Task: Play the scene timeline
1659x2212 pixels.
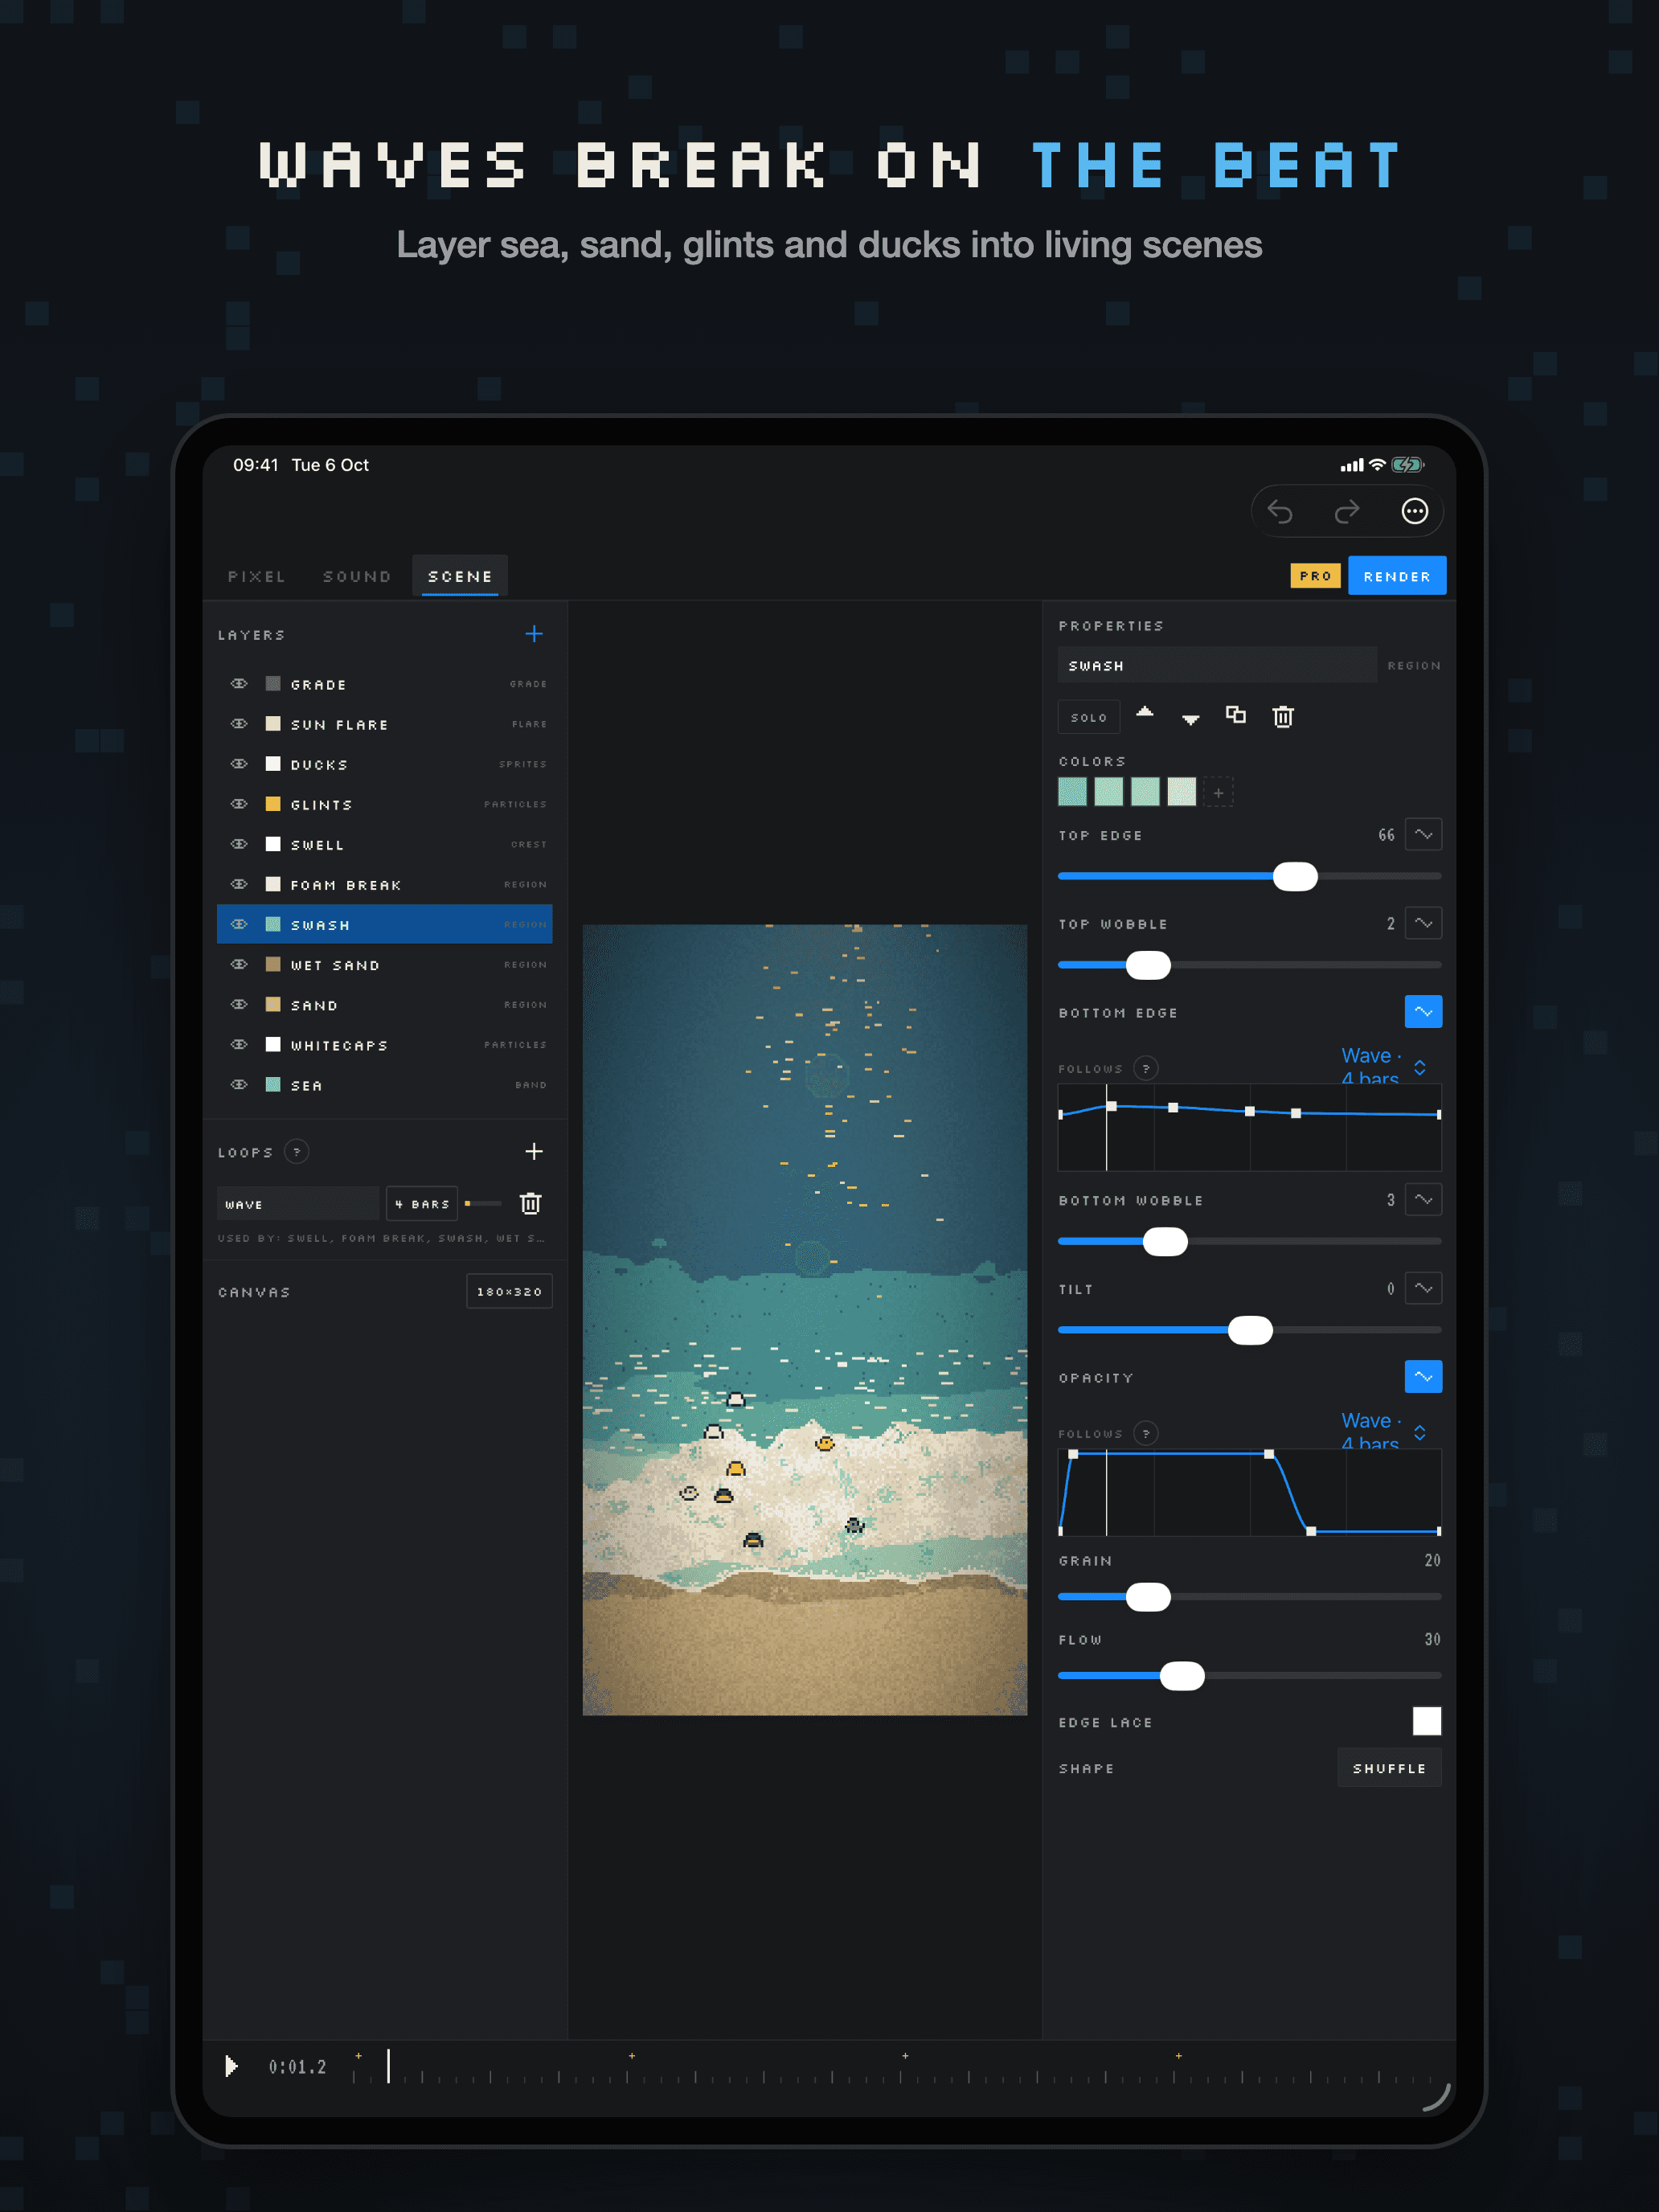Action: 231,2066
